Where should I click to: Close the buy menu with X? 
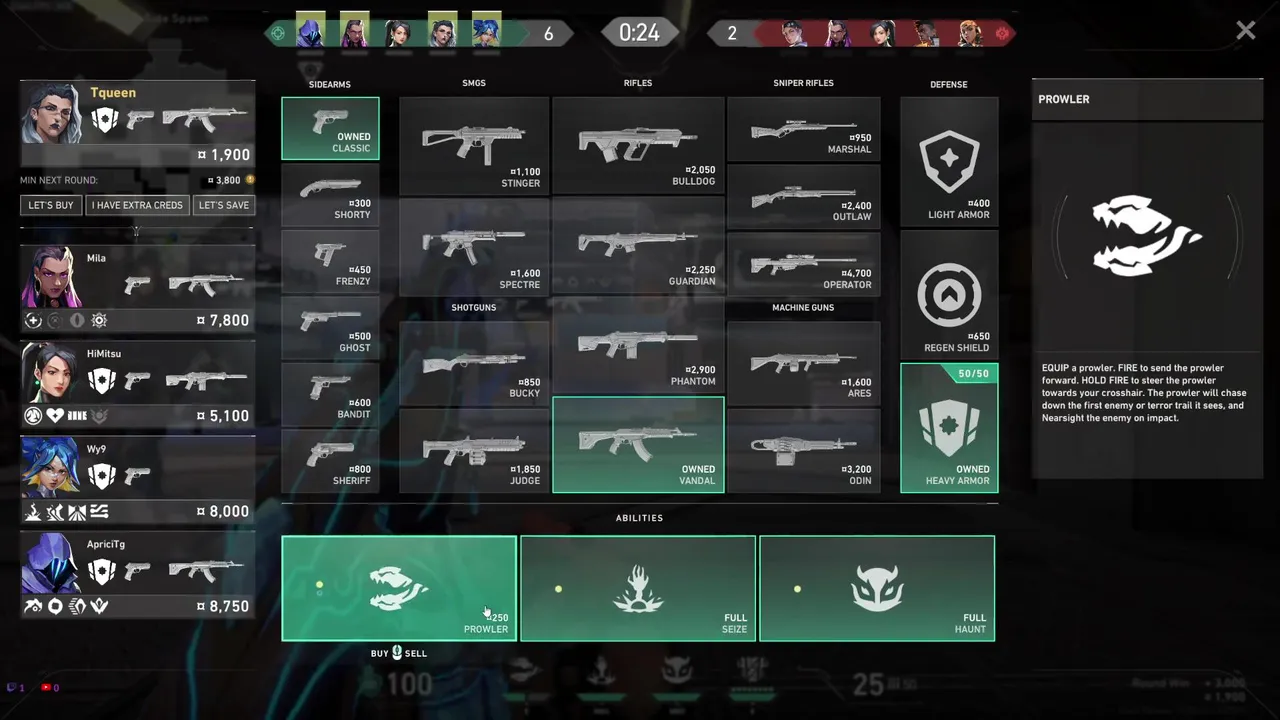point(1245,31)
